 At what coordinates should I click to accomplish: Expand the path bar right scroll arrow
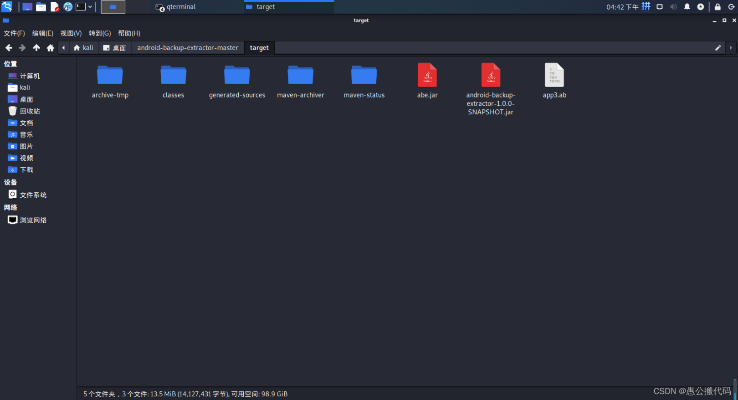point(731,47)
